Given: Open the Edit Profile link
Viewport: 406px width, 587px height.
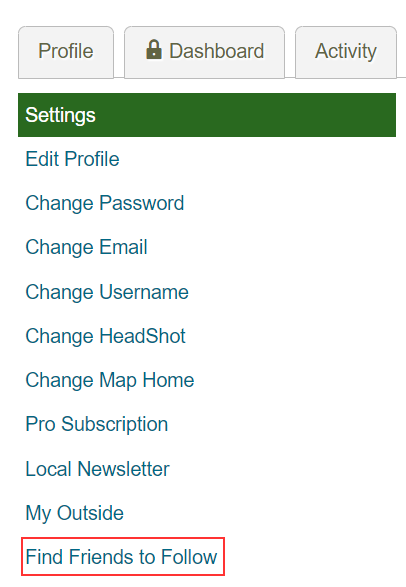Looking at the screenshot, I should click(72, 159).
